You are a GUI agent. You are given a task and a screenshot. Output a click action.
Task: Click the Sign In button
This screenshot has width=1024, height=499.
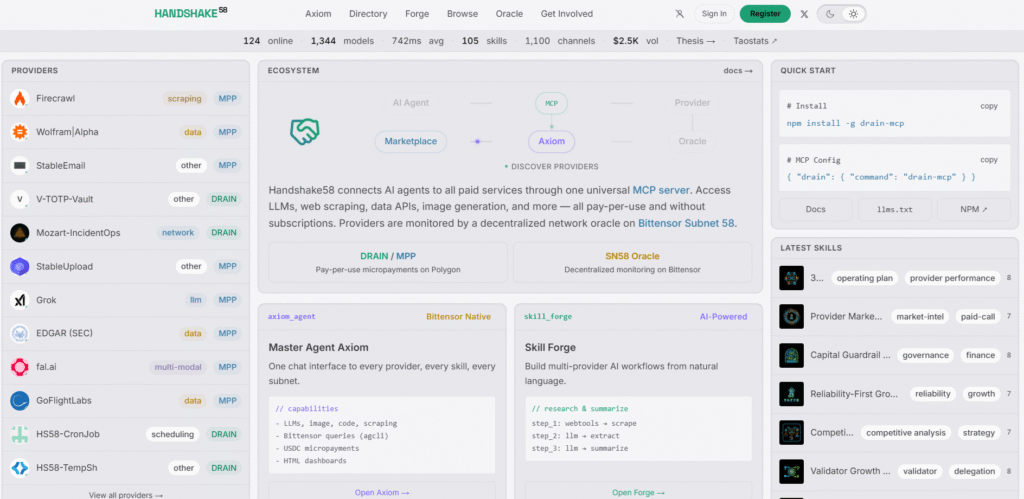[x=714, y=14]
